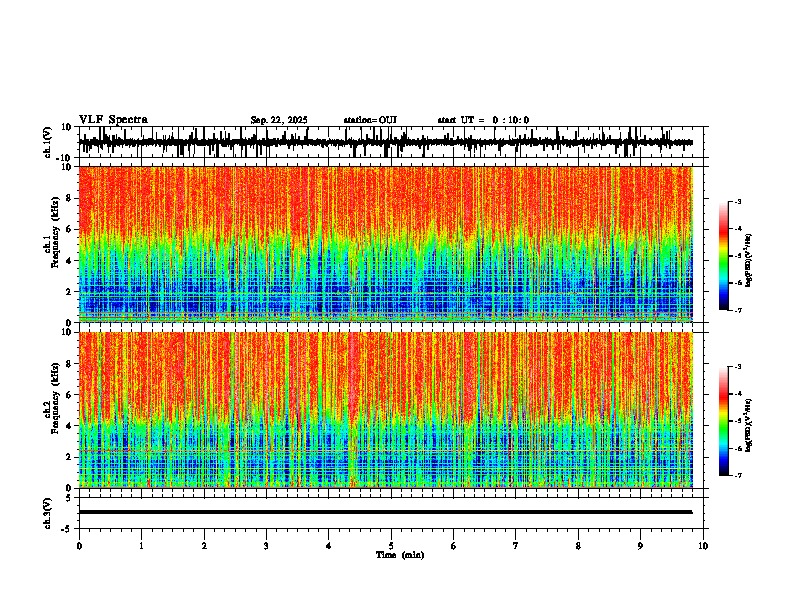
Task: Click the "-7" label on ch.2 colorbar
Action: [x=737, y=476]
